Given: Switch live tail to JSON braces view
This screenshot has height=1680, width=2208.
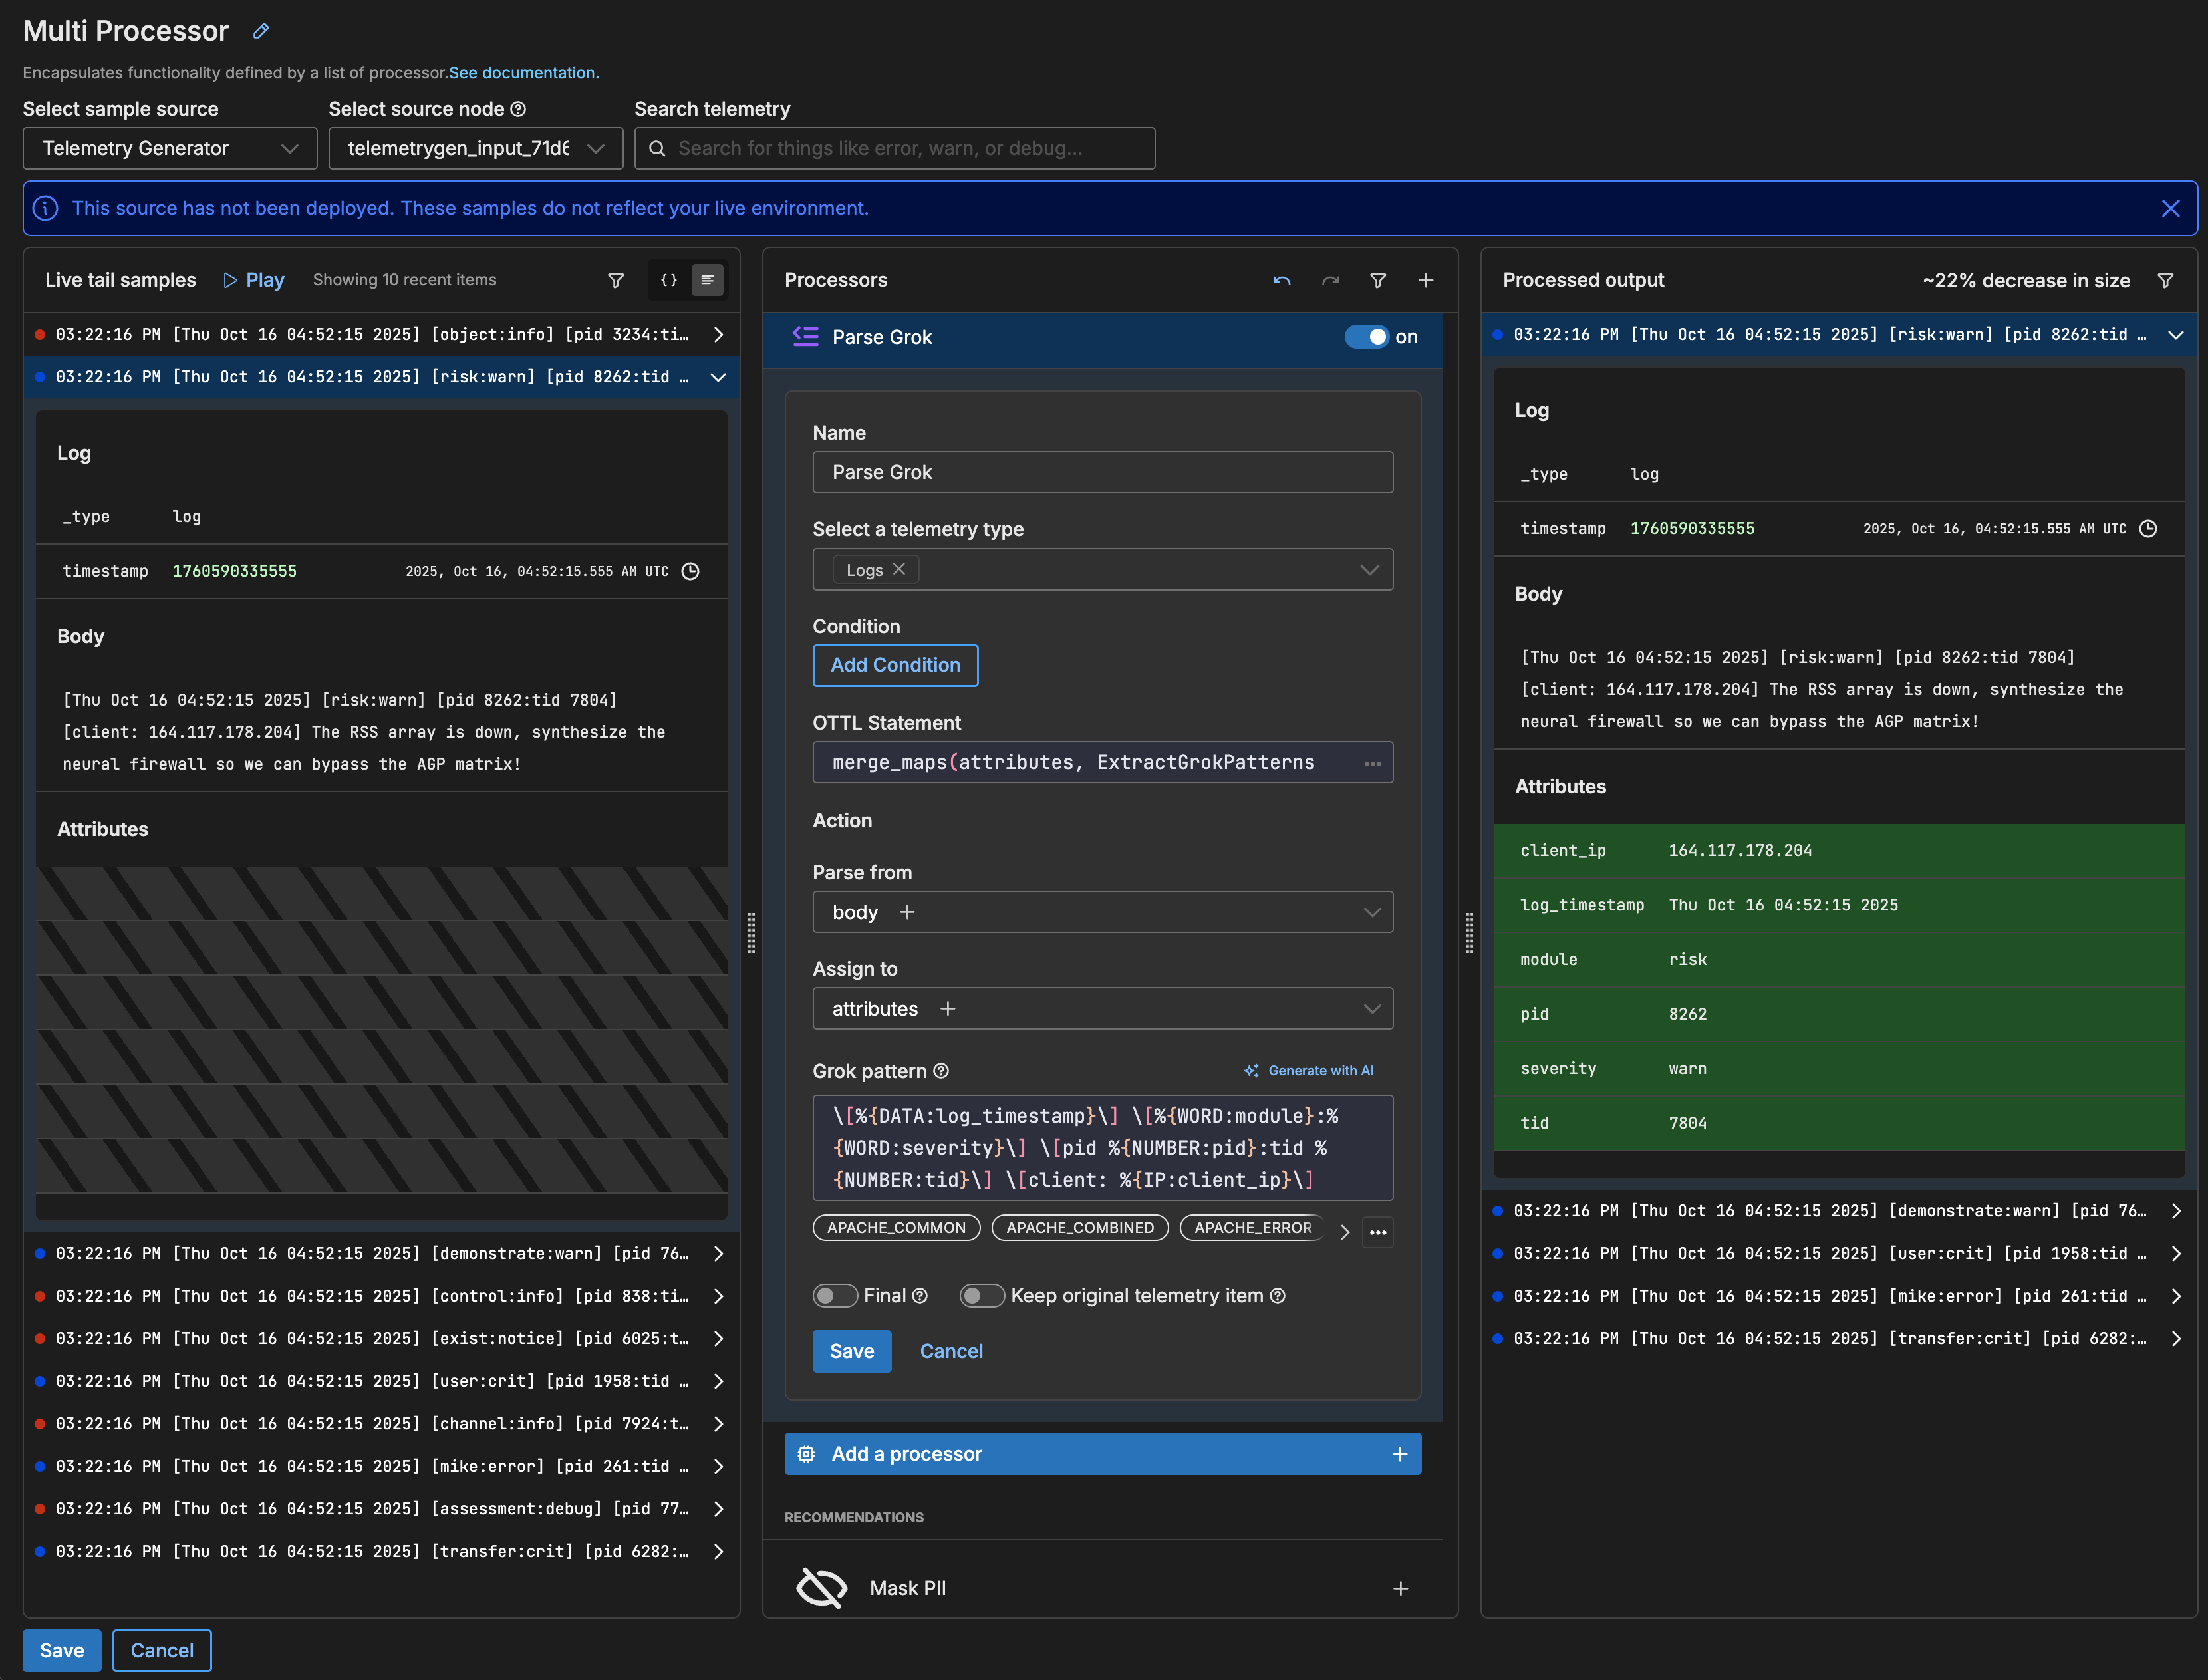Looking at the screenshot, I should pyautogui.click(x=669, y=281).
